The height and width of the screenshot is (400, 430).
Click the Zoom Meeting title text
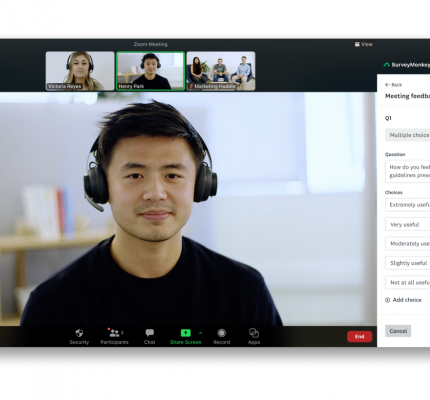point(151,44)
